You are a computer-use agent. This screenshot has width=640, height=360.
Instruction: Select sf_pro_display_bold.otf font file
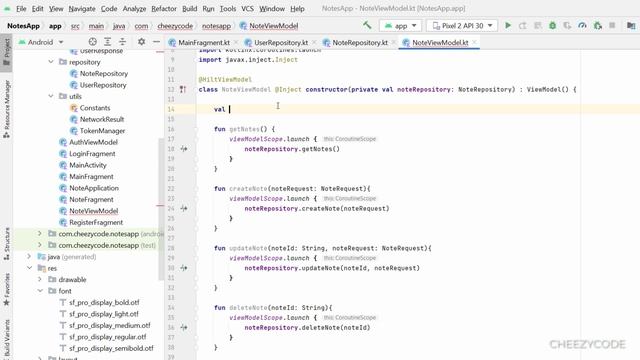click(104, 302)
